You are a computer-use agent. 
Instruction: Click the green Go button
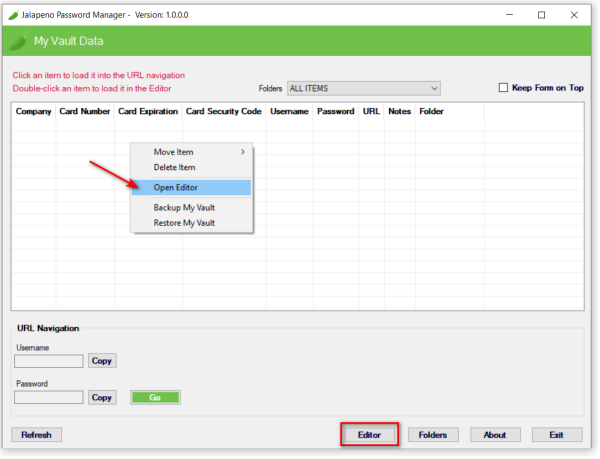156,398
